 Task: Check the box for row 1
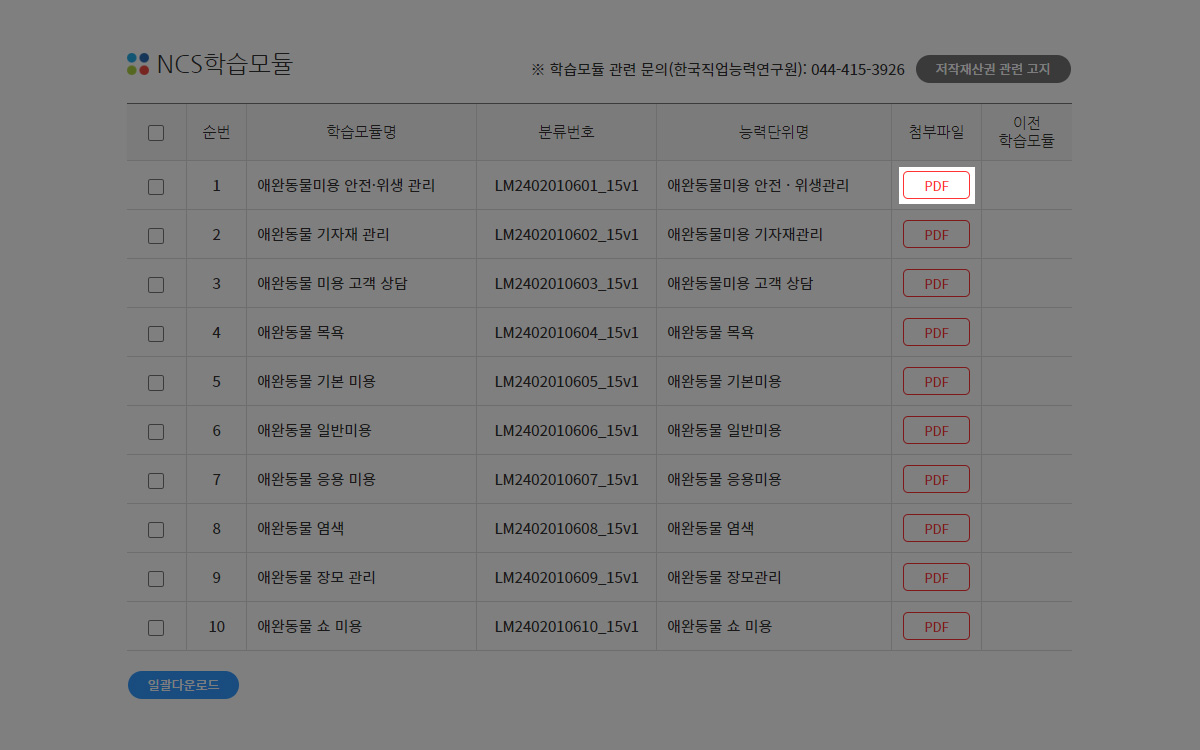coord(156,186)
